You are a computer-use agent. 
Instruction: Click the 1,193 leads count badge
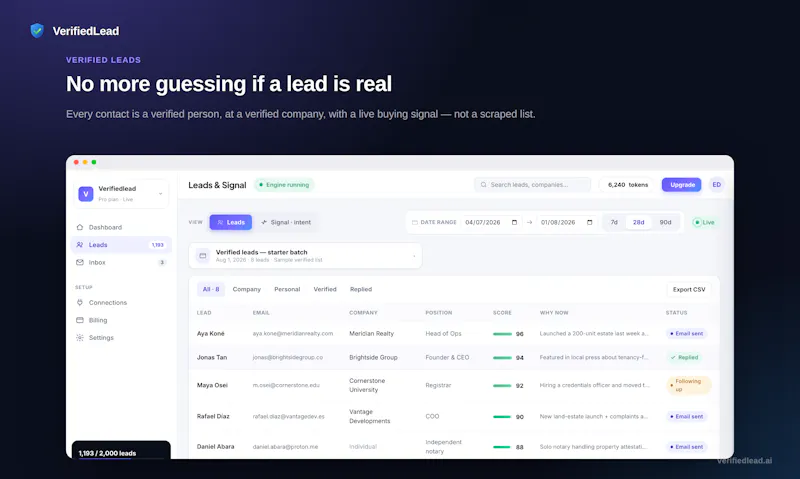coord(158,245)
